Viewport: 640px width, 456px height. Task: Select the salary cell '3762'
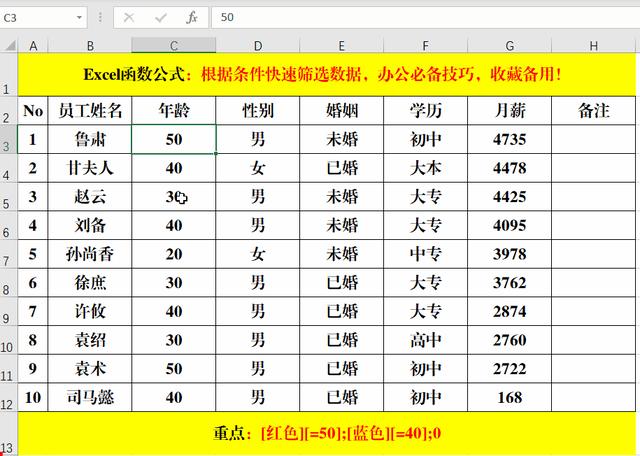(x=509, y=283)
